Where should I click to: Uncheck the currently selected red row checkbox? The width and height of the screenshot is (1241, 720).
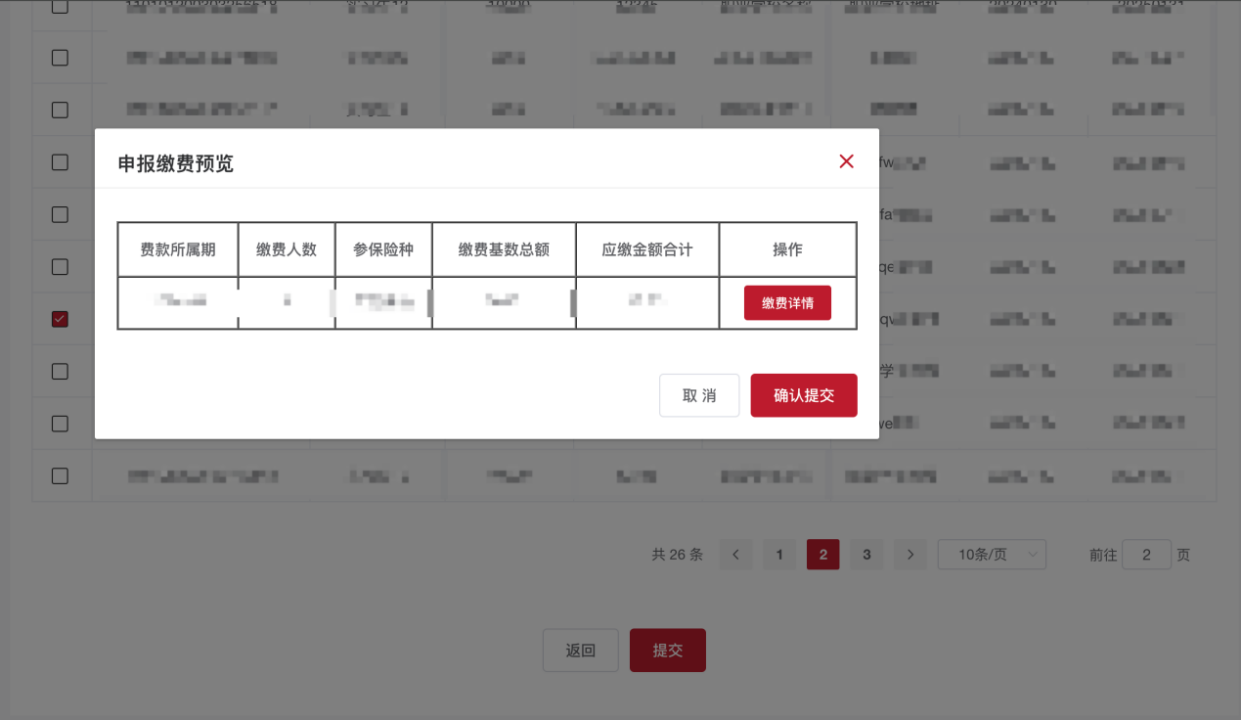point(59,318)
